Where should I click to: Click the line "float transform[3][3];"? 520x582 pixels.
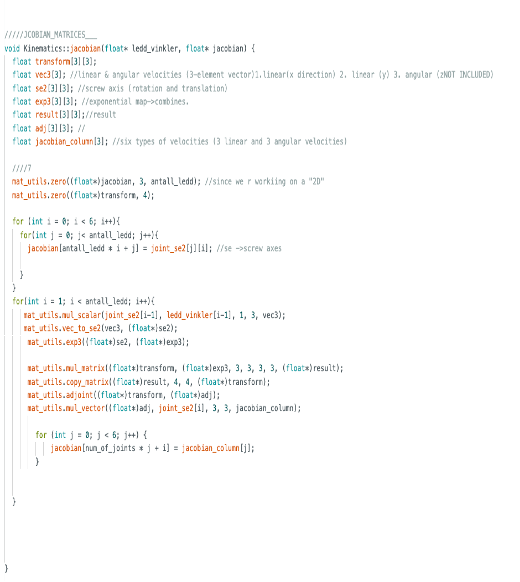pos(54,62)
